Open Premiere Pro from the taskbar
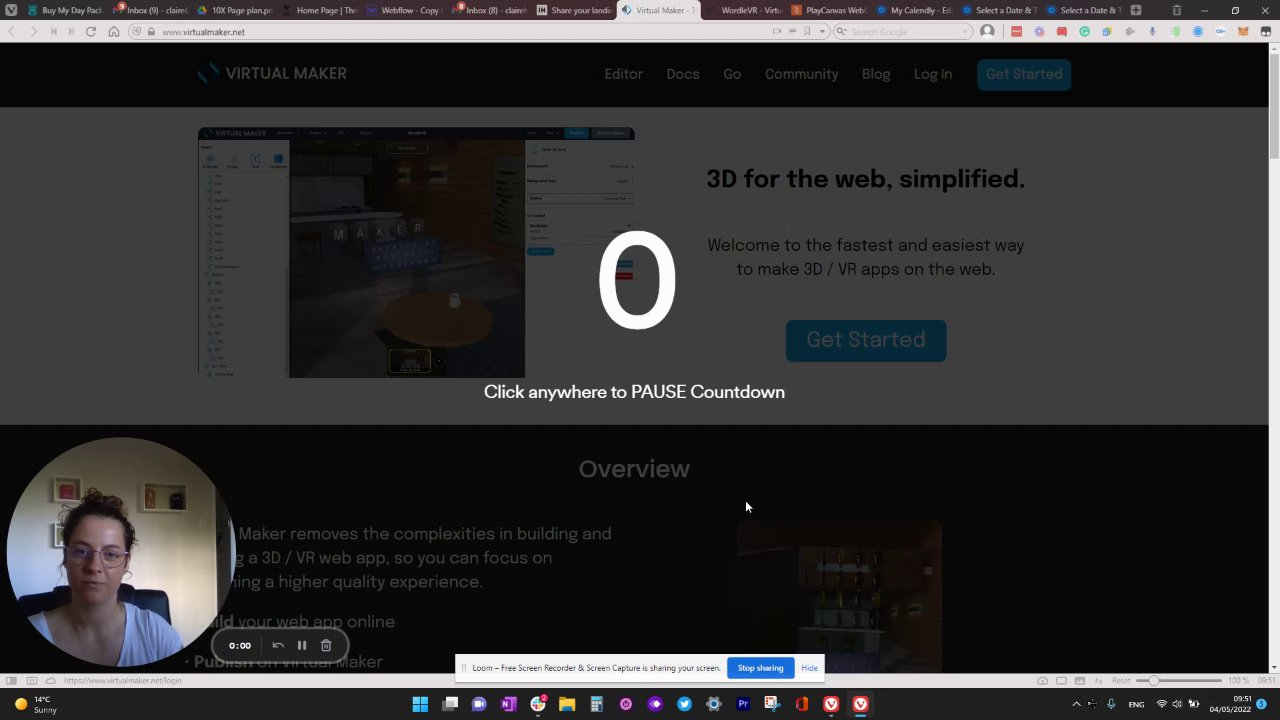Screen dimensions: 1280x720 (743, 704)
